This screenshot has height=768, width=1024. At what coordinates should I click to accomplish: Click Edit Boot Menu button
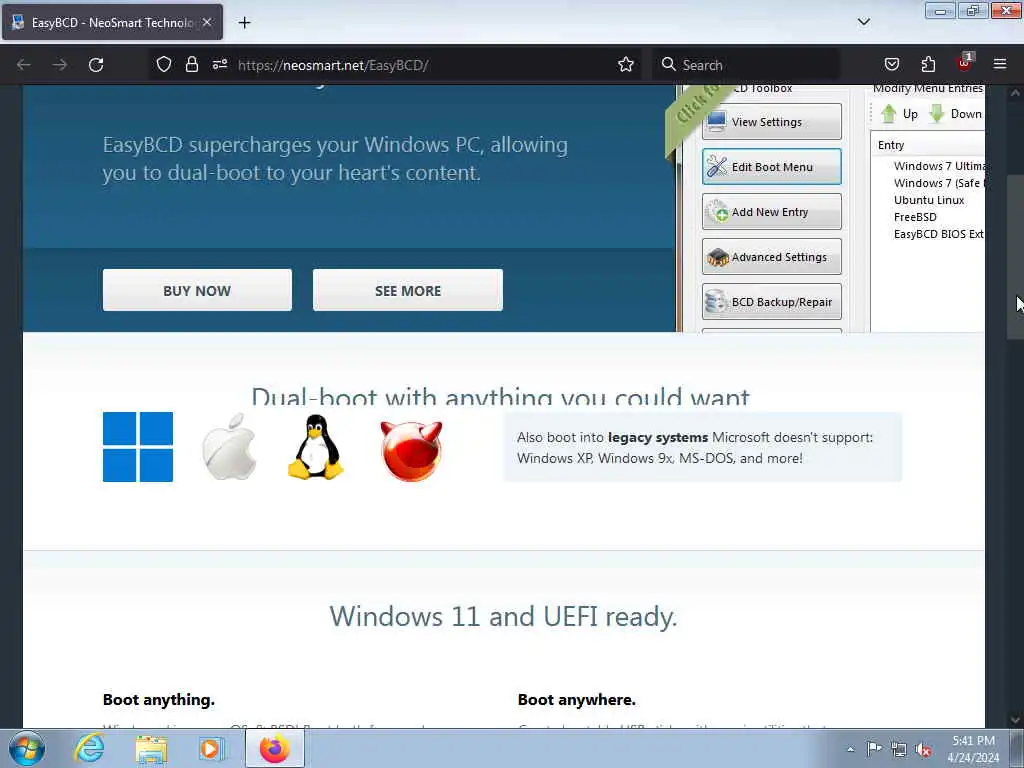click(x=771, y=167)
